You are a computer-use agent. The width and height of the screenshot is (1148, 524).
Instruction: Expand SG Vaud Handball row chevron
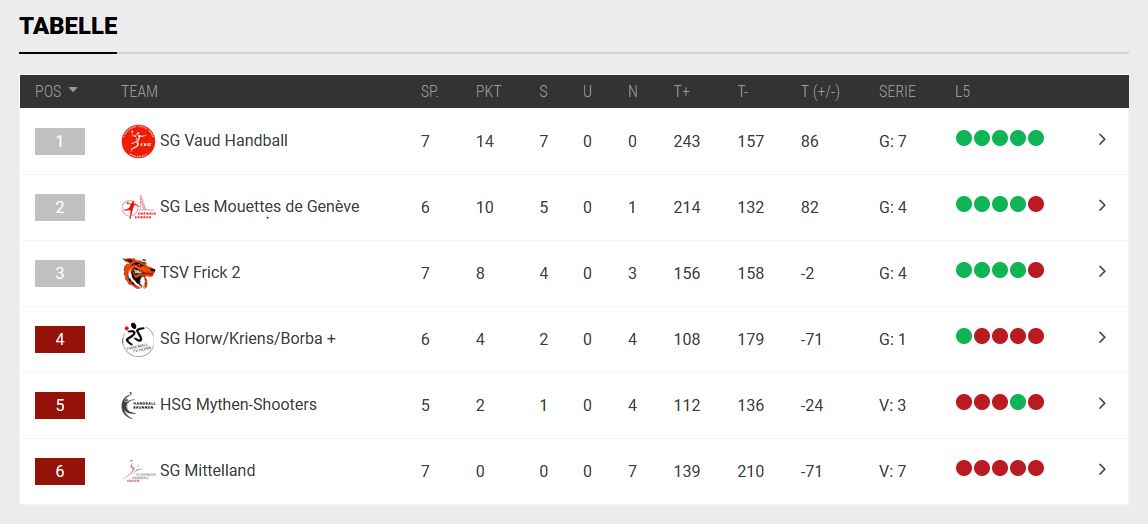[1102, 140]
